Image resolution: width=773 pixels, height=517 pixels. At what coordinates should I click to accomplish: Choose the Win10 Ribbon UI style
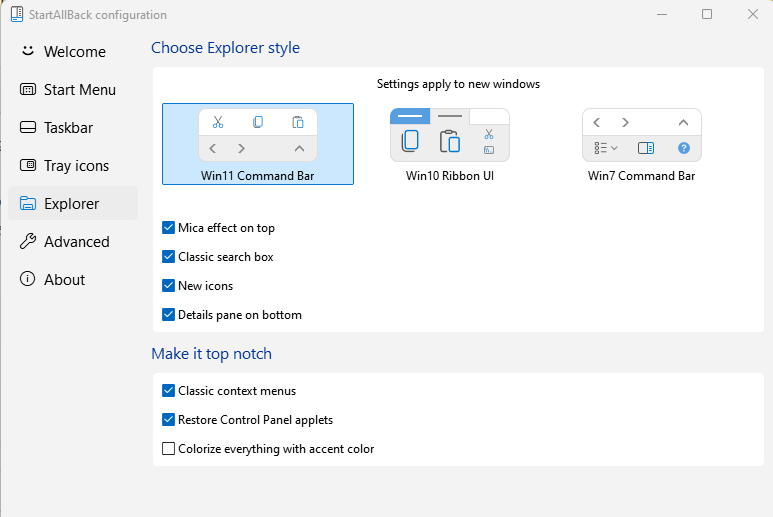(x=450, y=144)
